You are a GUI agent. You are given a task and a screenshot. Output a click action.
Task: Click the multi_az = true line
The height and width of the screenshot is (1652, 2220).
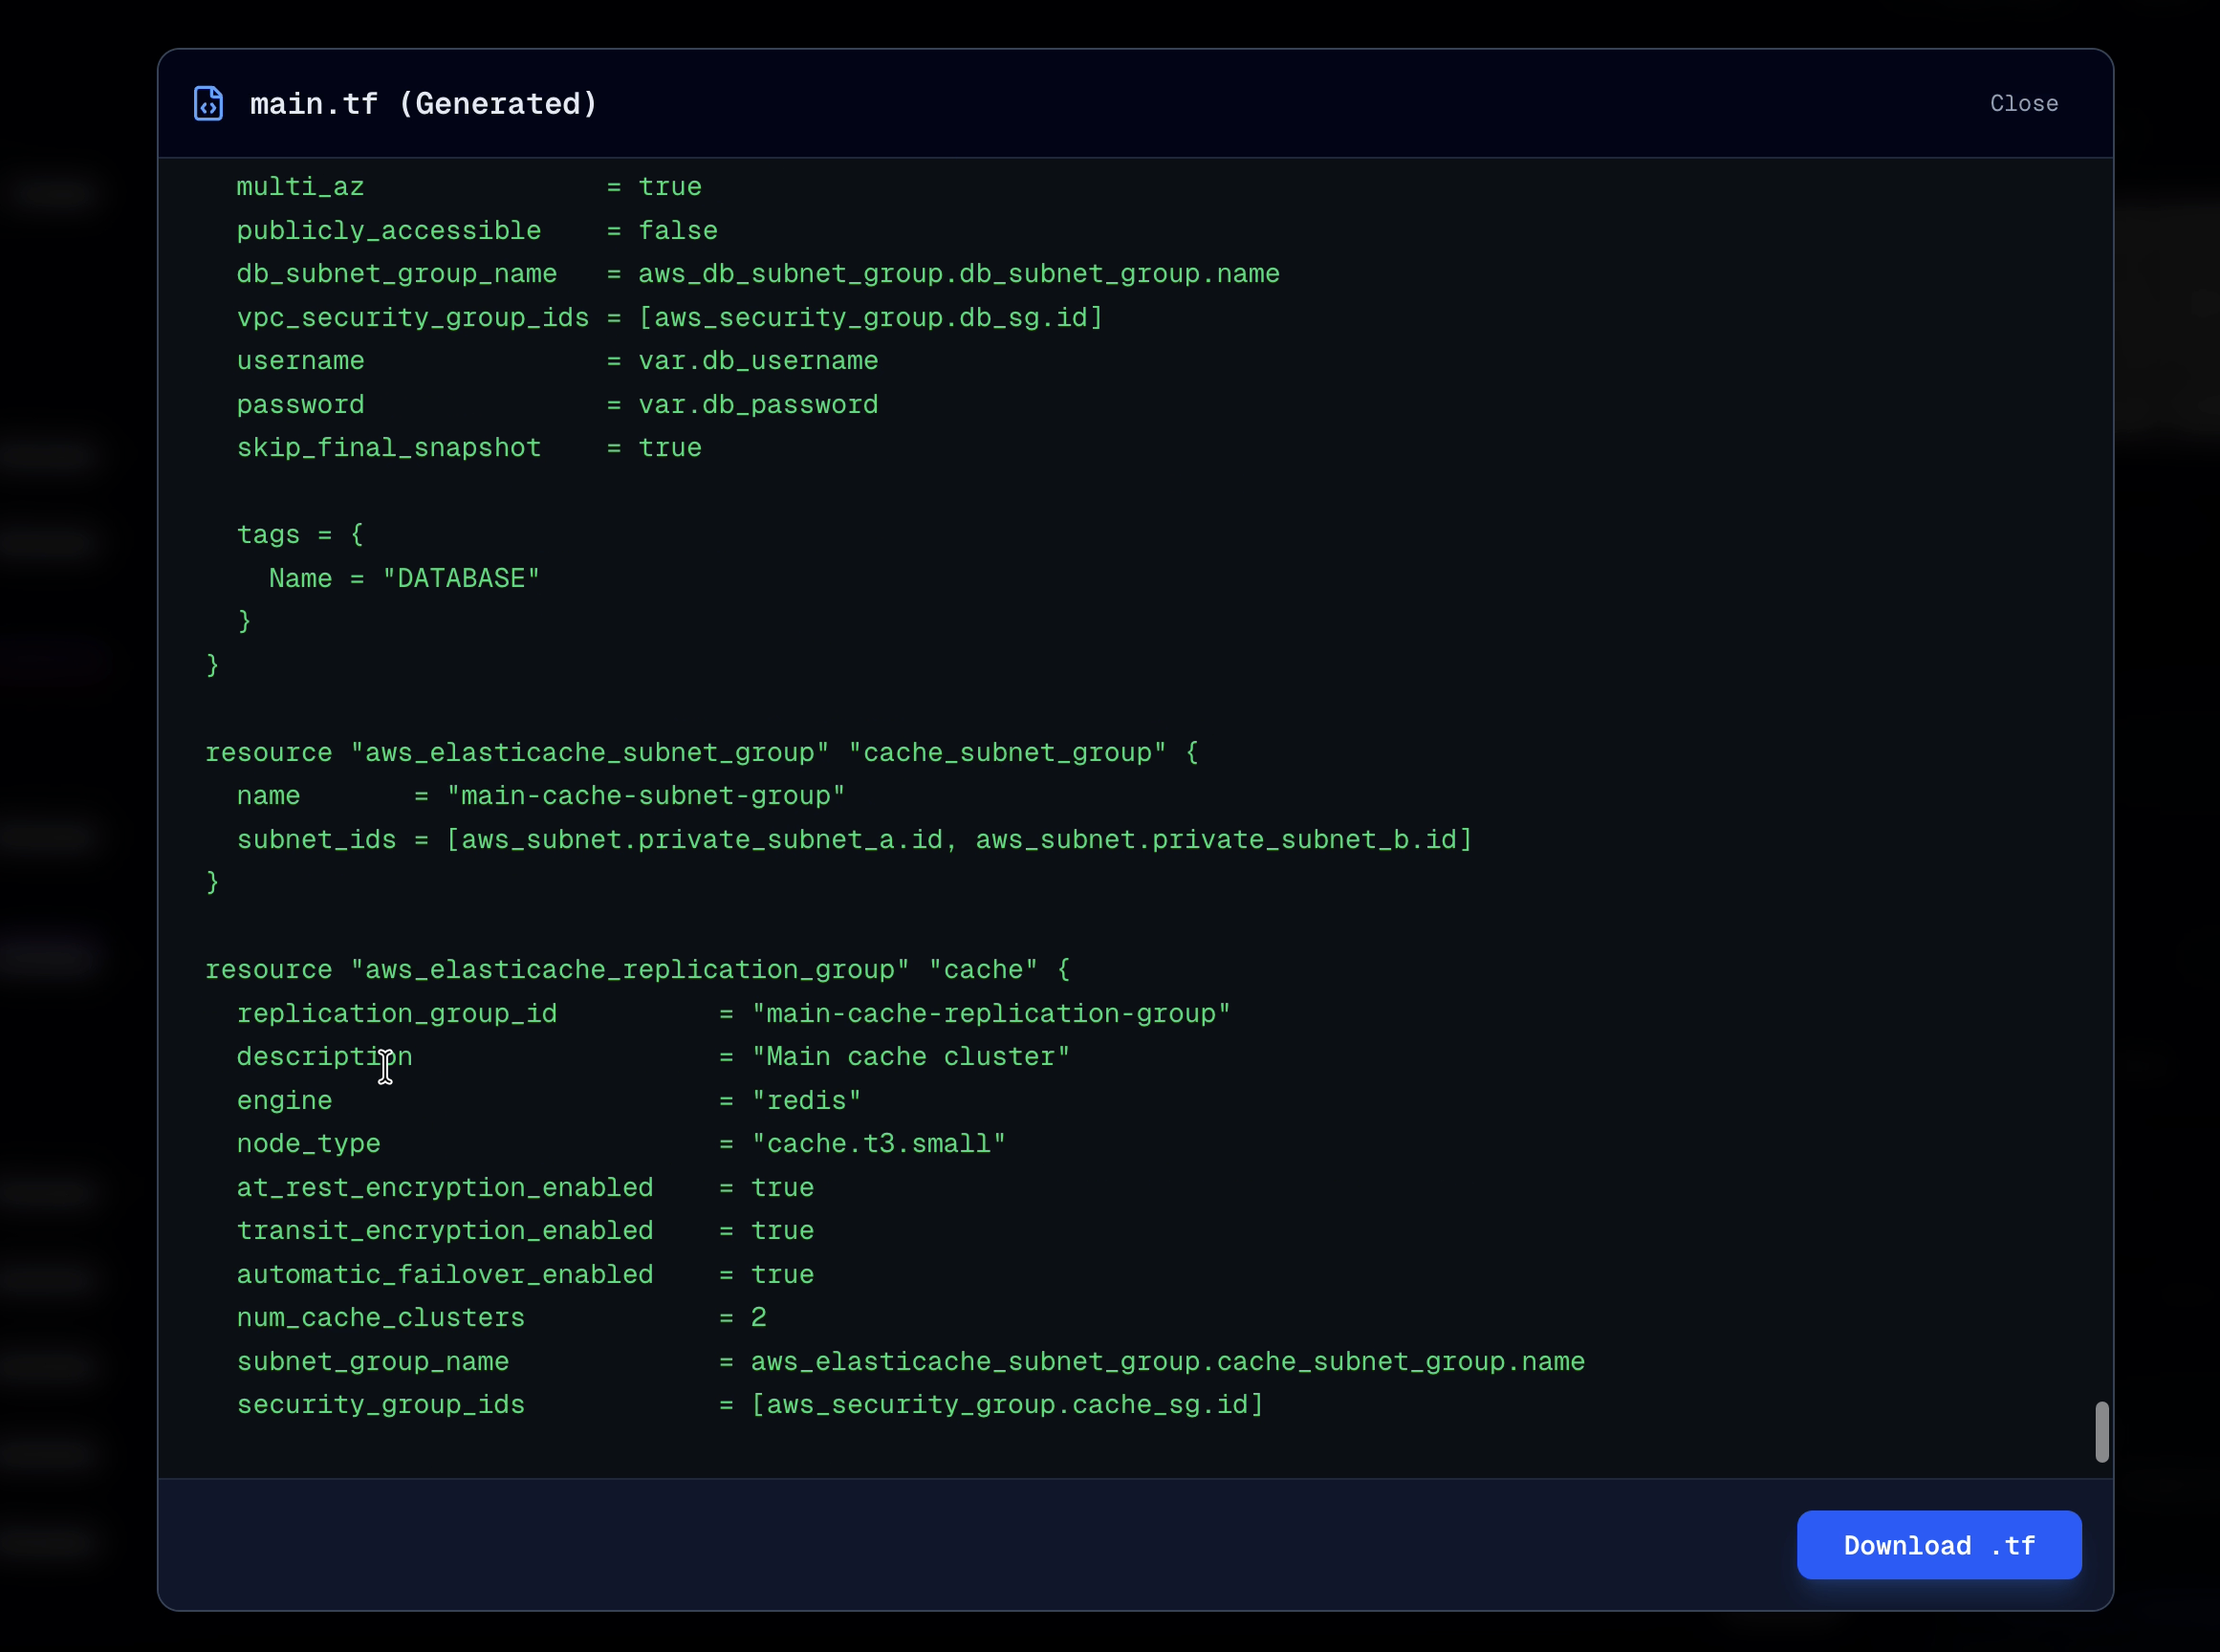click(468, 187)
